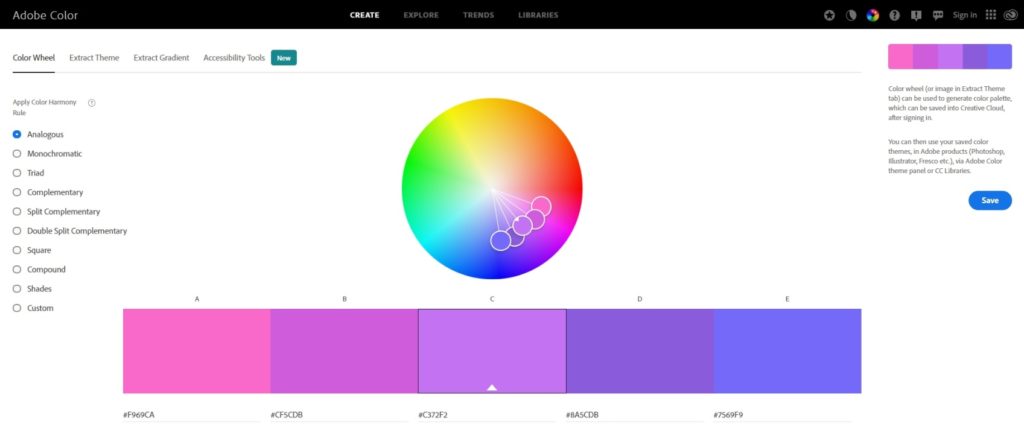The width and height of the screenshot is (1024, 427).
Task: Switch to the Extract Theme tab
Action: (94, 57)
